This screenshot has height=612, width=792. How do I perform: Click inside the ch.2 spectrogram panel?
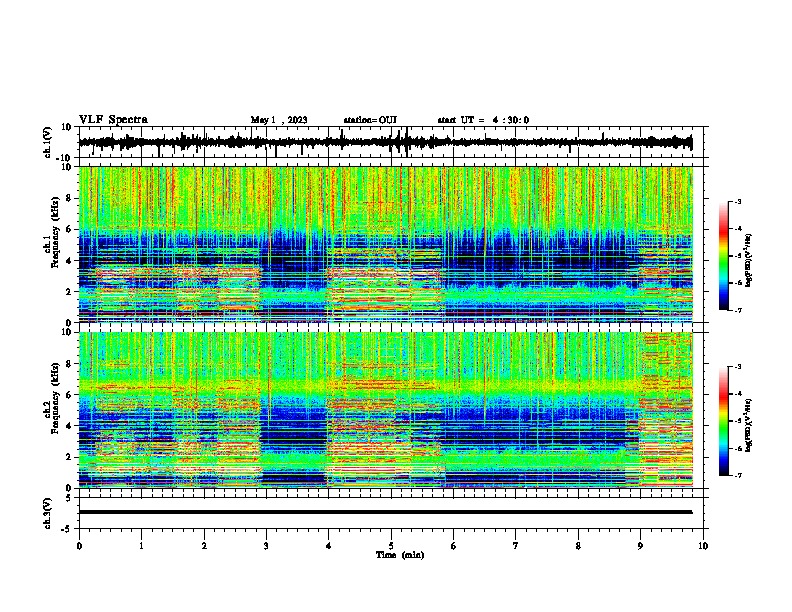coord(385,410)
